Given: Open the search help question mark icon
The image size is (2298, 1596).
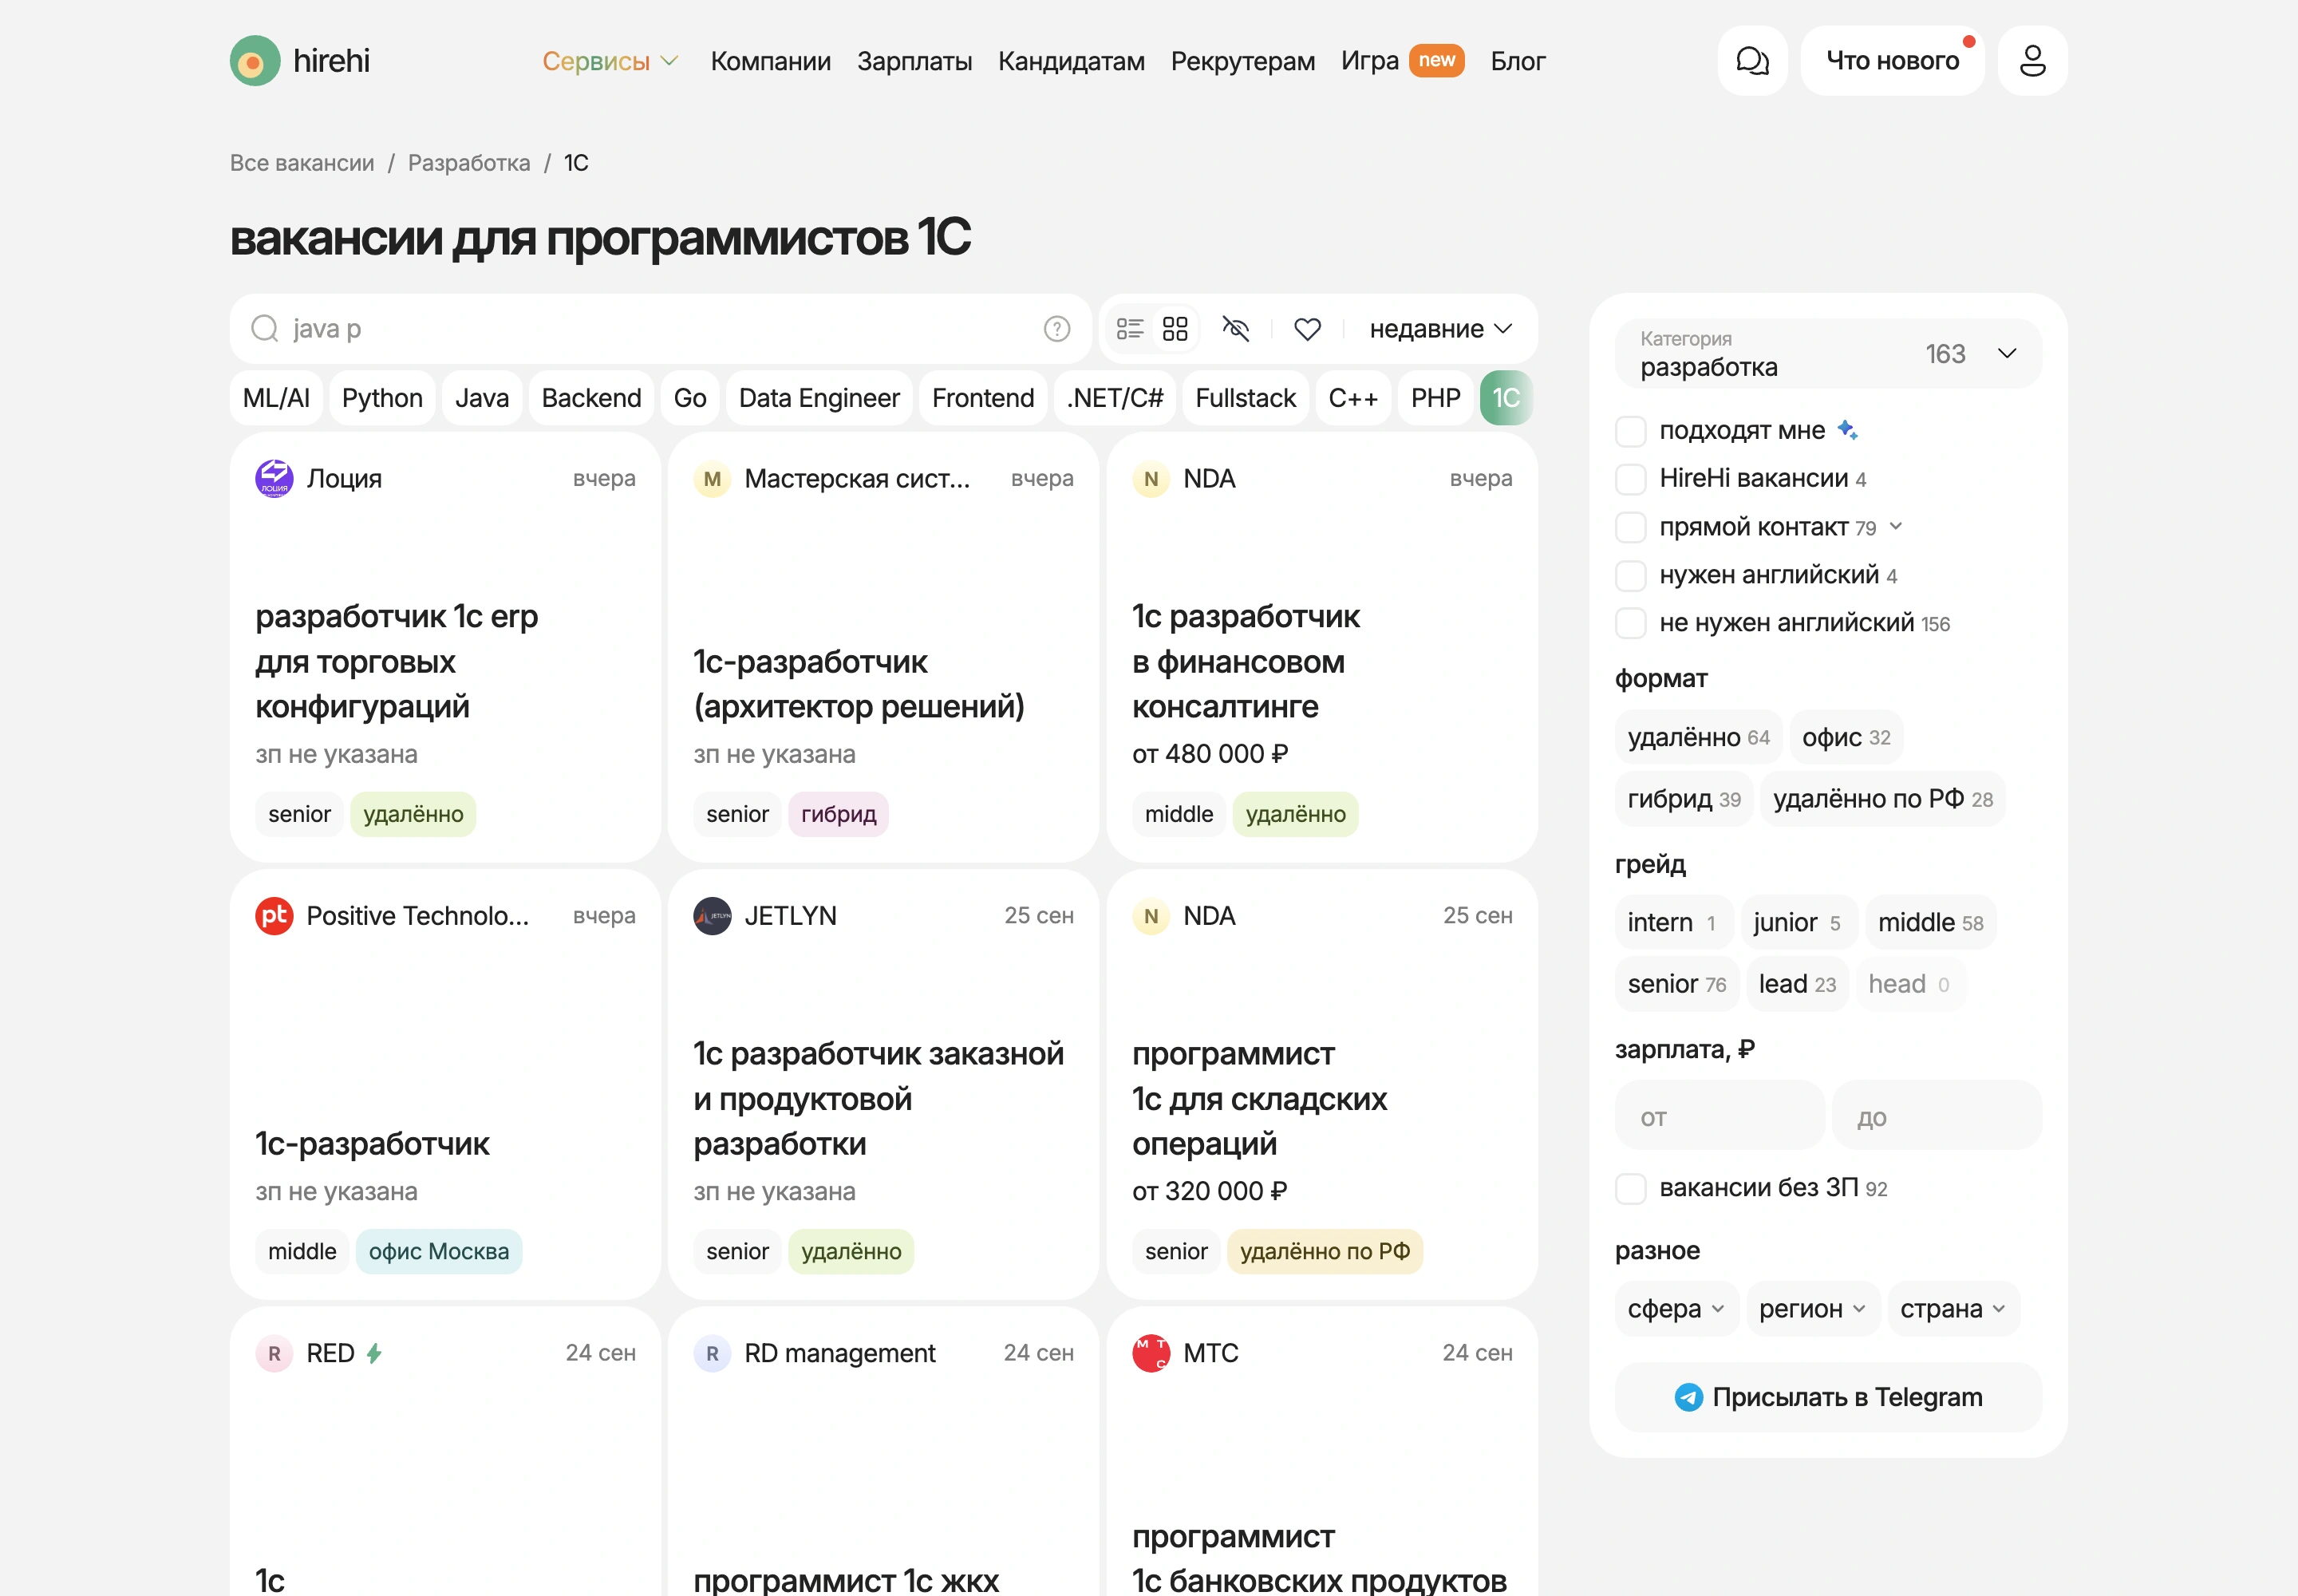Looking at the screenshot, I should point(1056,329).
